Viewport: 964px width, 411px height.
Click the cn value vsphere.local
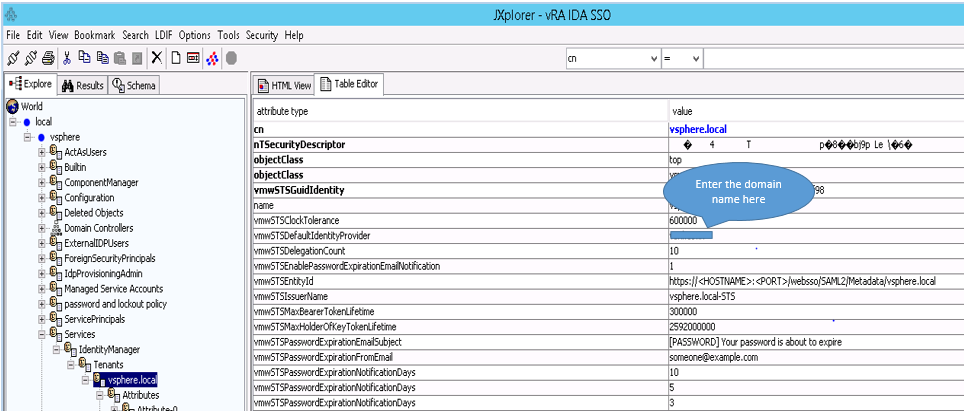(698, 130)
